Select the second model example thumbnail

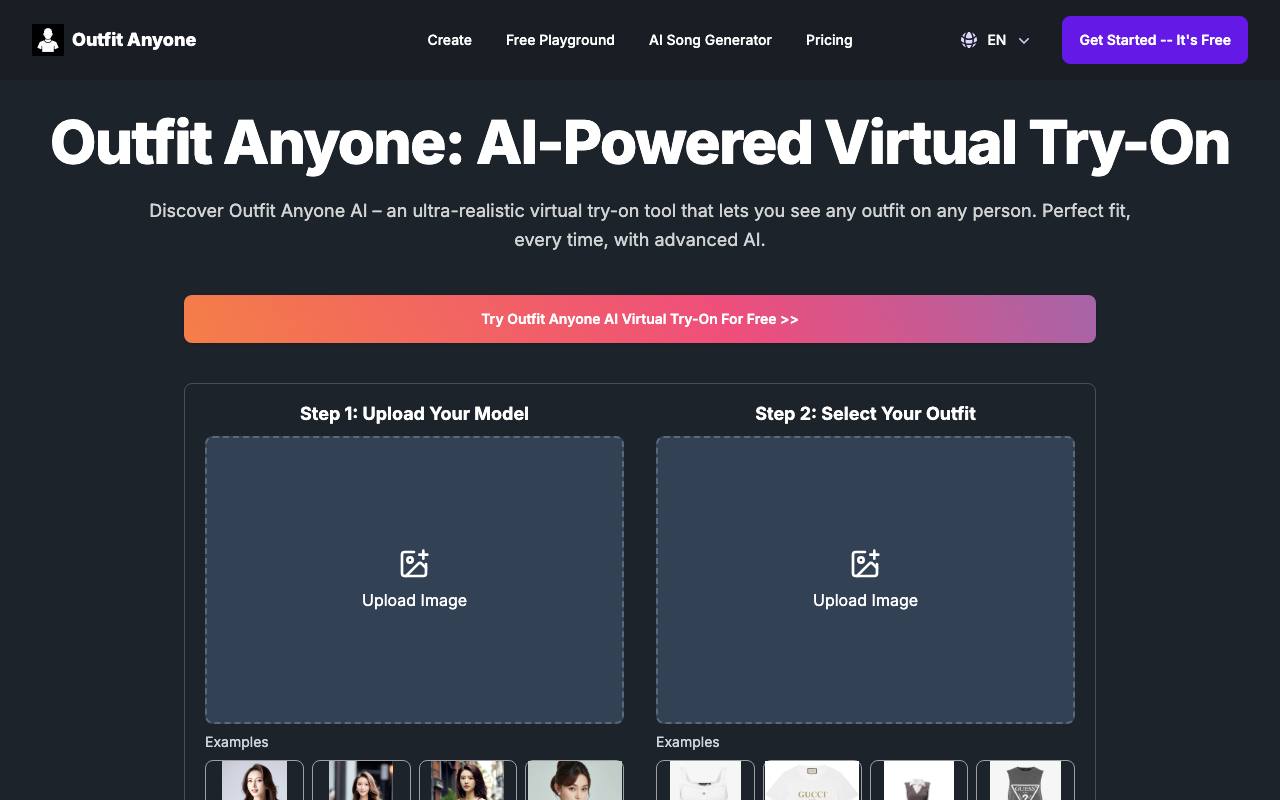click(x=361, y=780)
